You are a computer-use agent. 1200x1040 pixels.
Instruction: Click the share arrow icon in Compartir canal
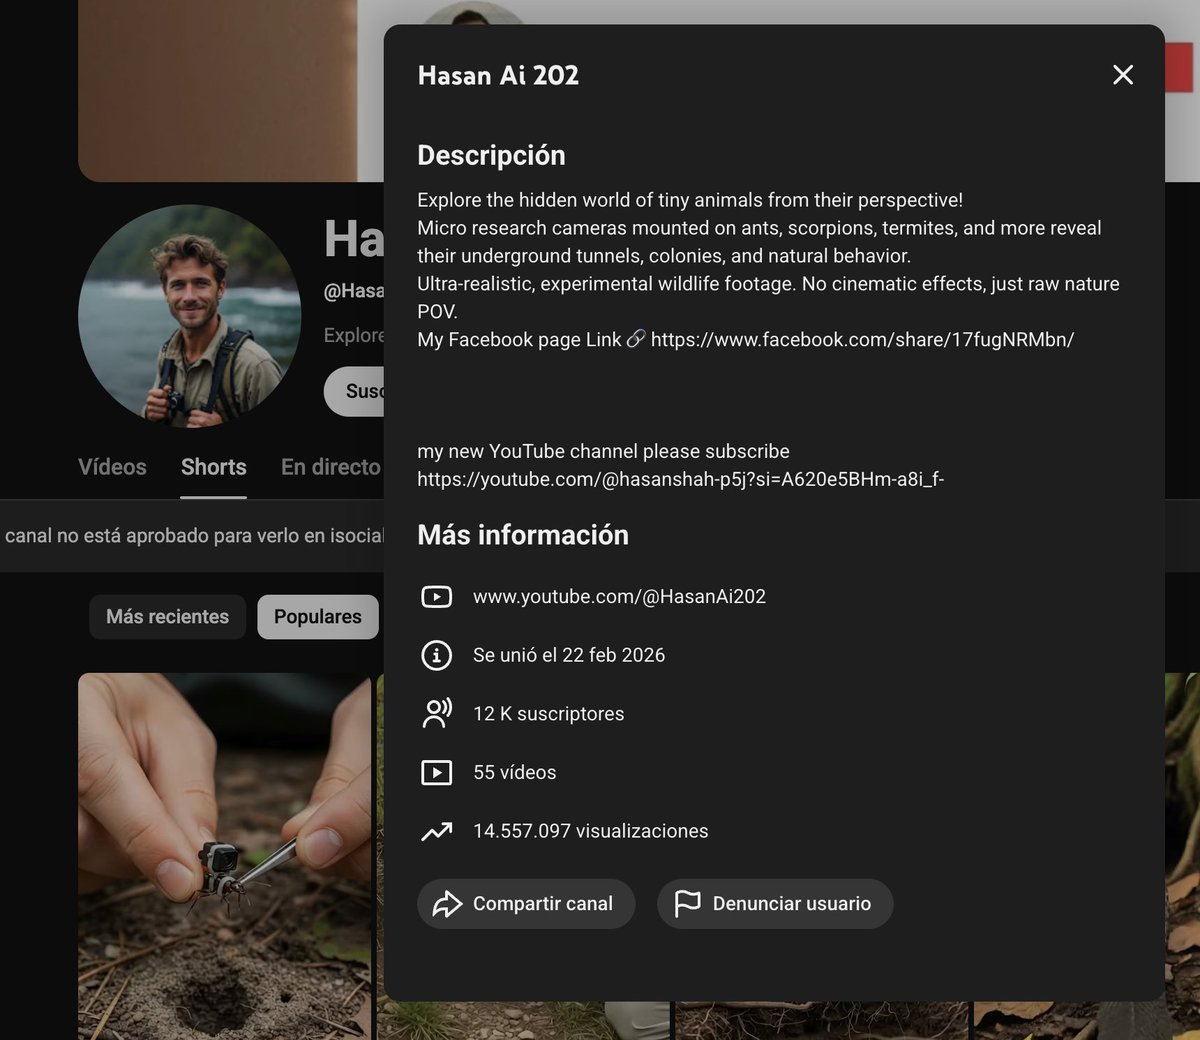tap(447, 904)
